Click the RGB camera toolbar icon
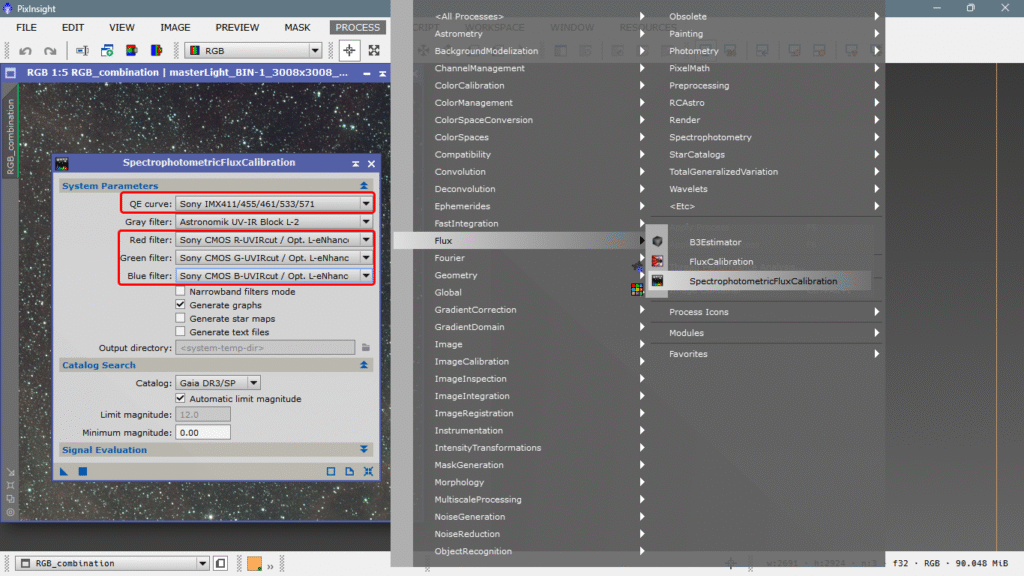 [132, 51]
